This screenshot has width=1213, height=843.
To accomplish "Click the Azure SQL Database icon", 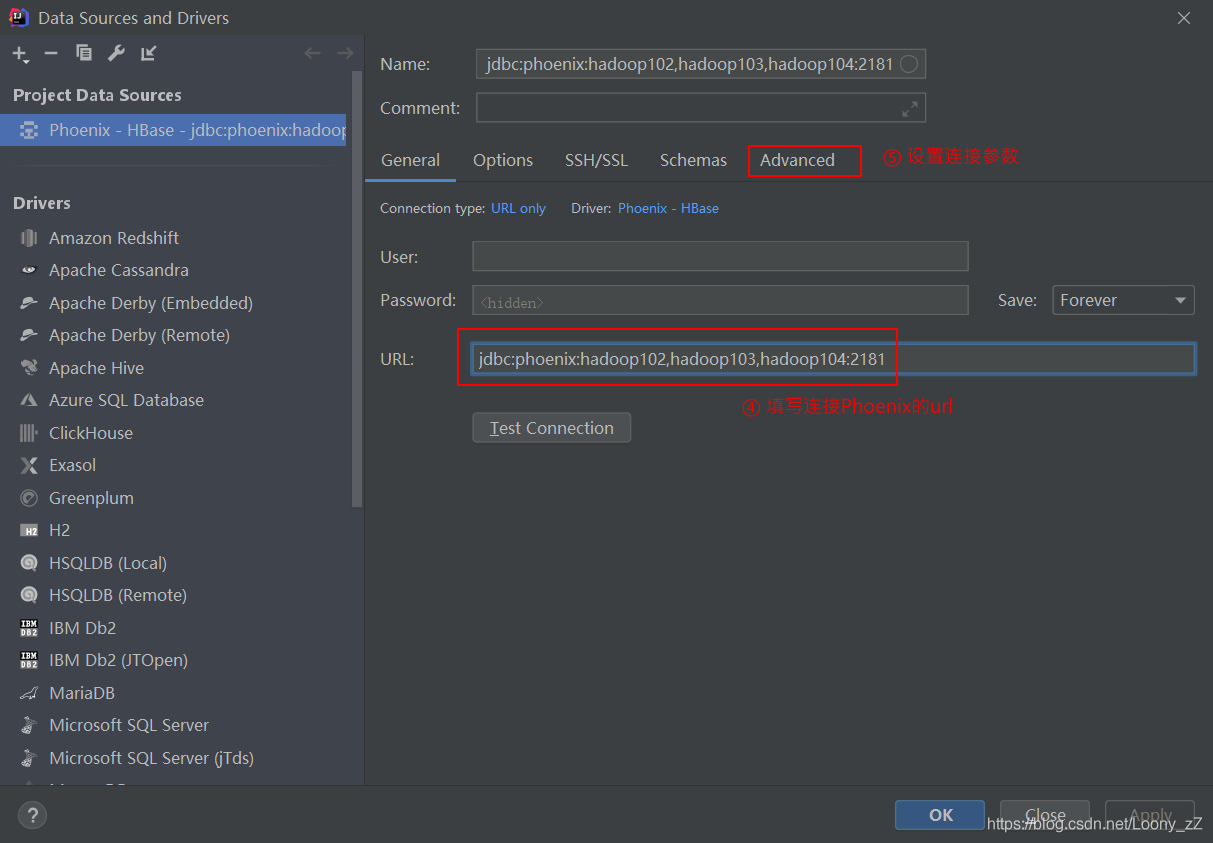I will [x=29, y=400].
